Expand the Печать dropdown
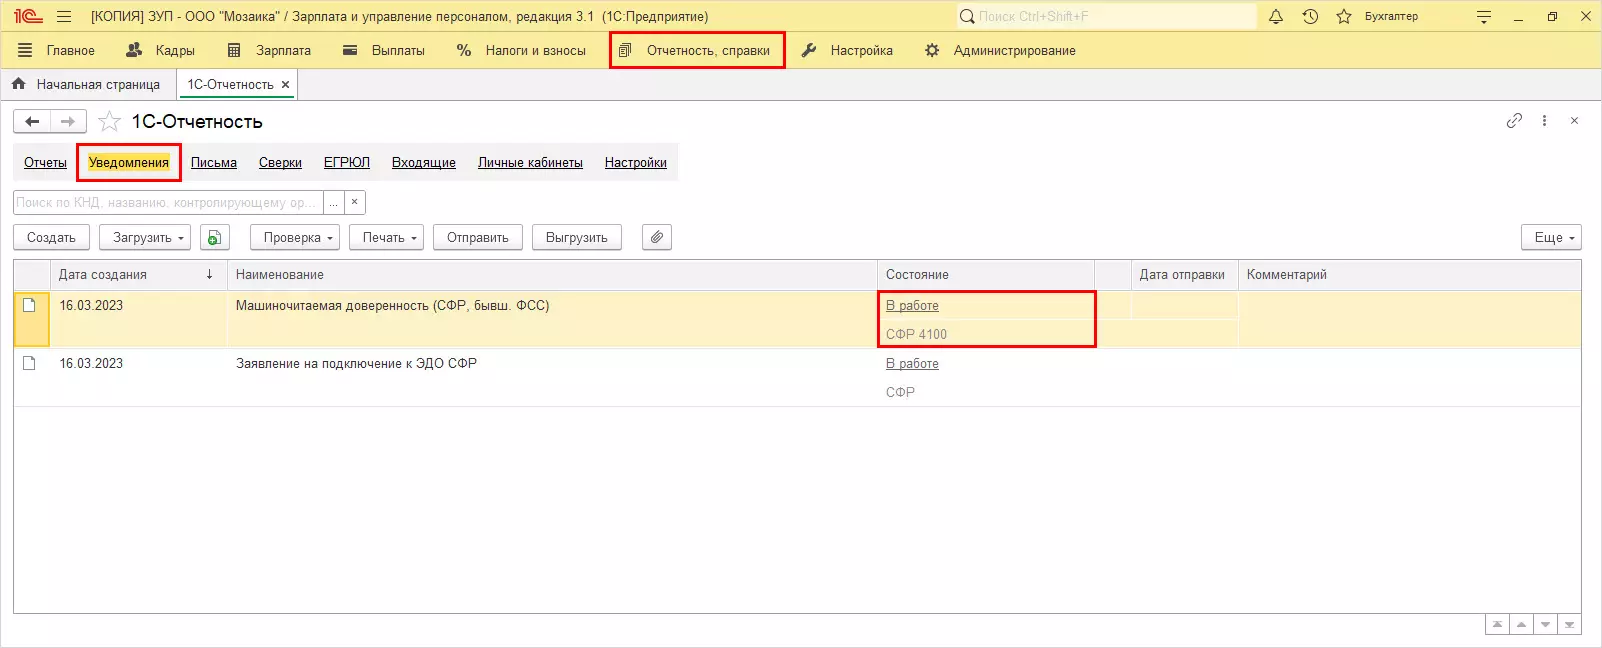The width and height of the screenshot is (1602, 648). [387, 237]
